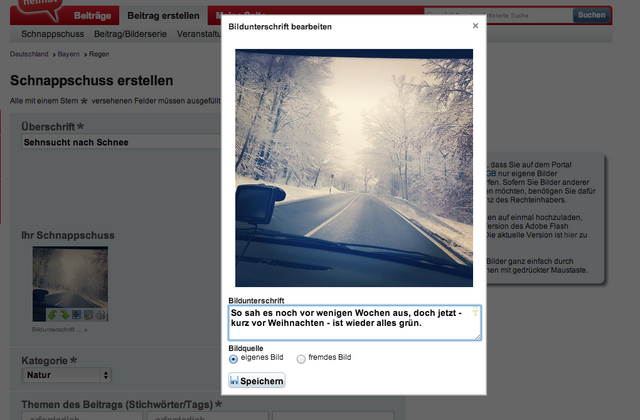Rotate thumbnail left with green arrow icon

(x=52, y=315)
